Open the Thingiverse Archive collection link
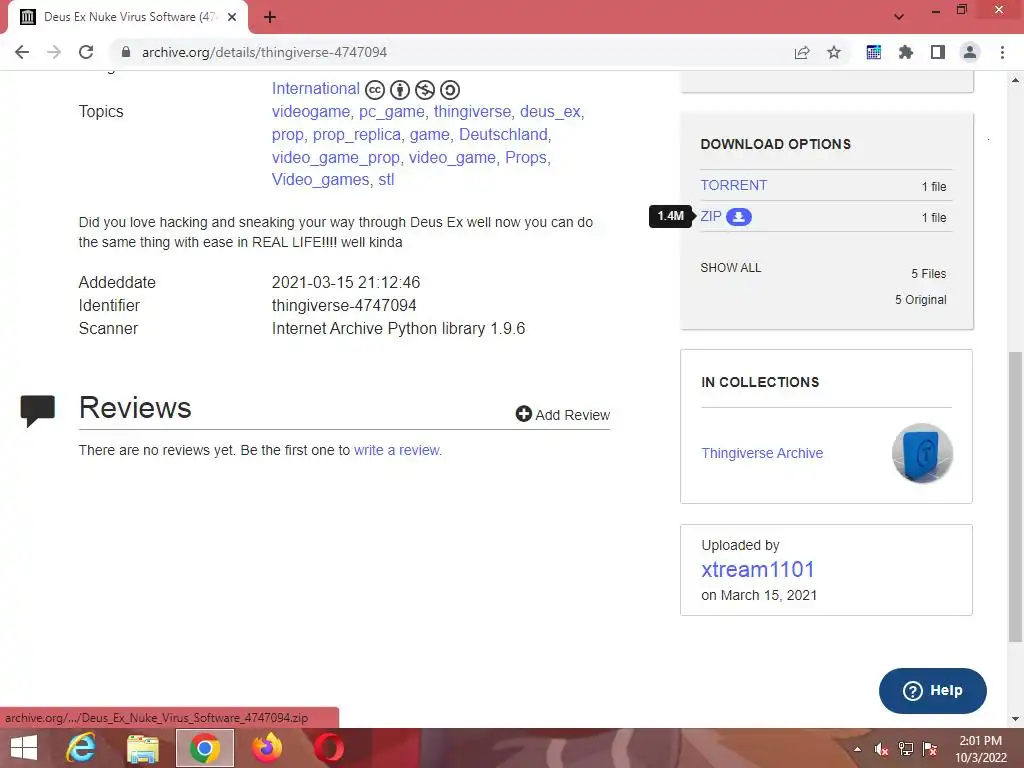 762,453
